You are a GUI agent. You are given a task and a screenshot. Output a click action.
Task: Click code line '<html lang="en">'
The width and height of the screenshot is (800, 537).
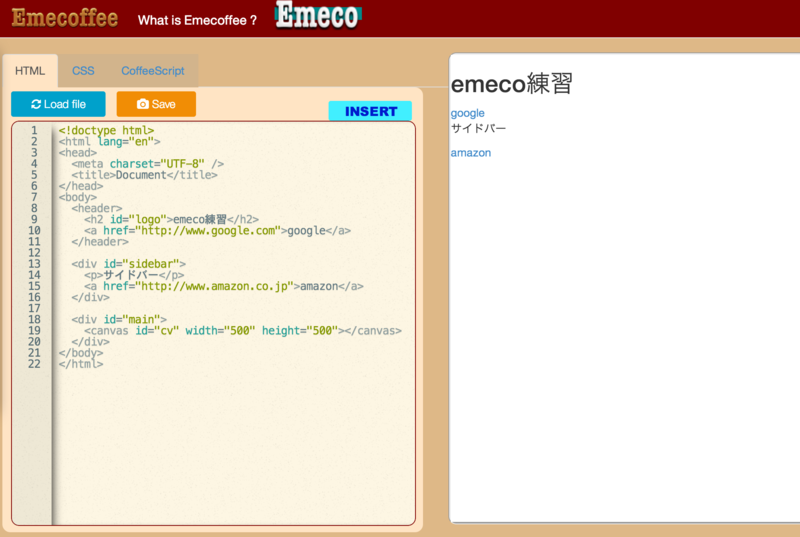(109, 142)
